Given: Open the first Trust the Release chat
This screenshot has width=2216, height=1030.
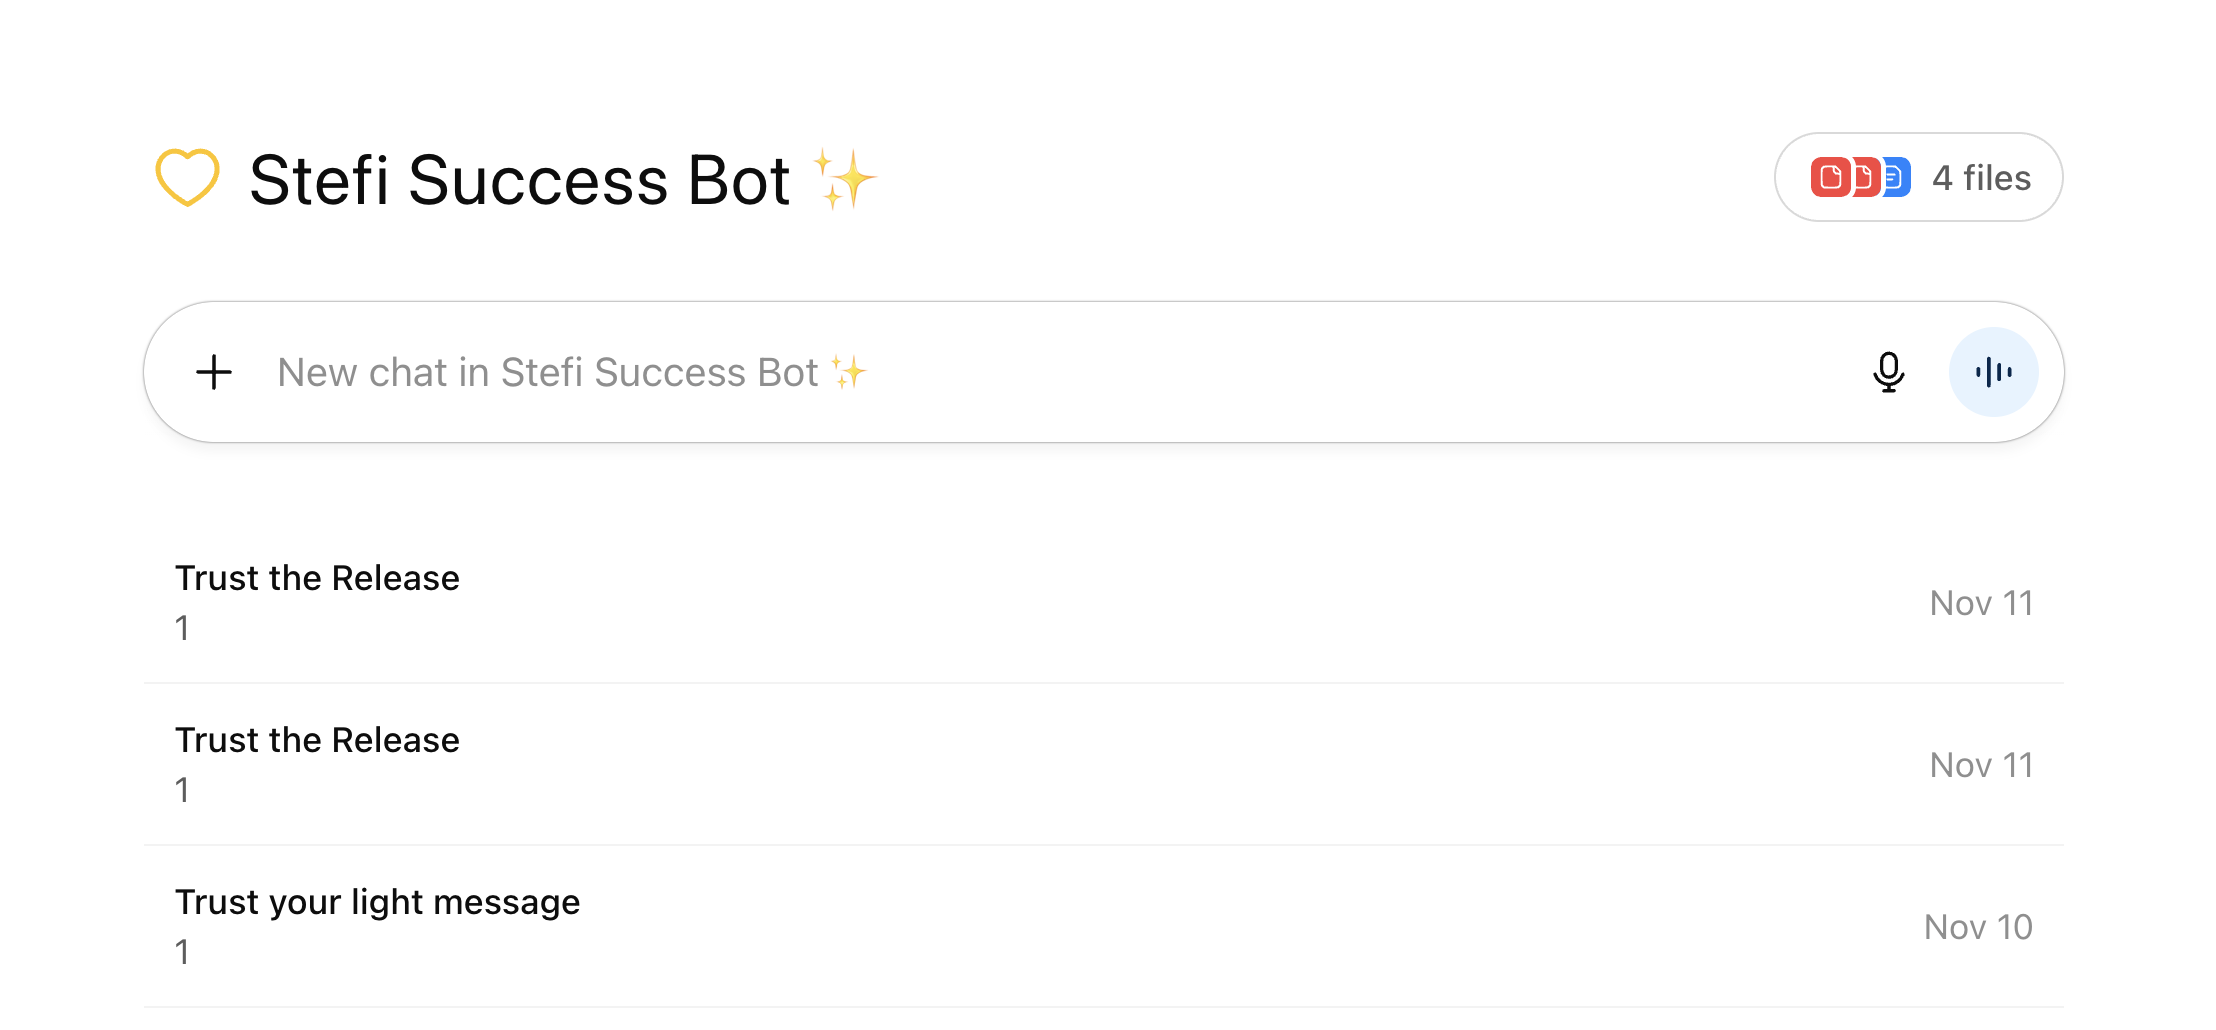Looking at the screenshot, I should [x=317, y=578].
